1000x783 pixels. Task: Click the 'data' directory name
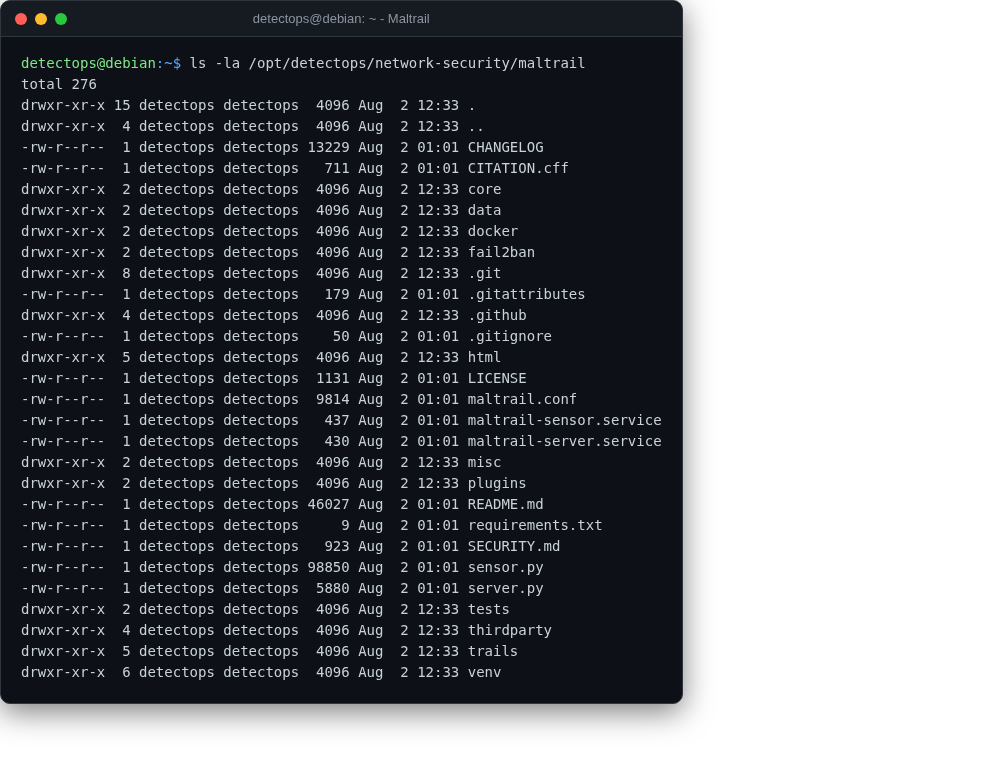click(x=485, y=210)
